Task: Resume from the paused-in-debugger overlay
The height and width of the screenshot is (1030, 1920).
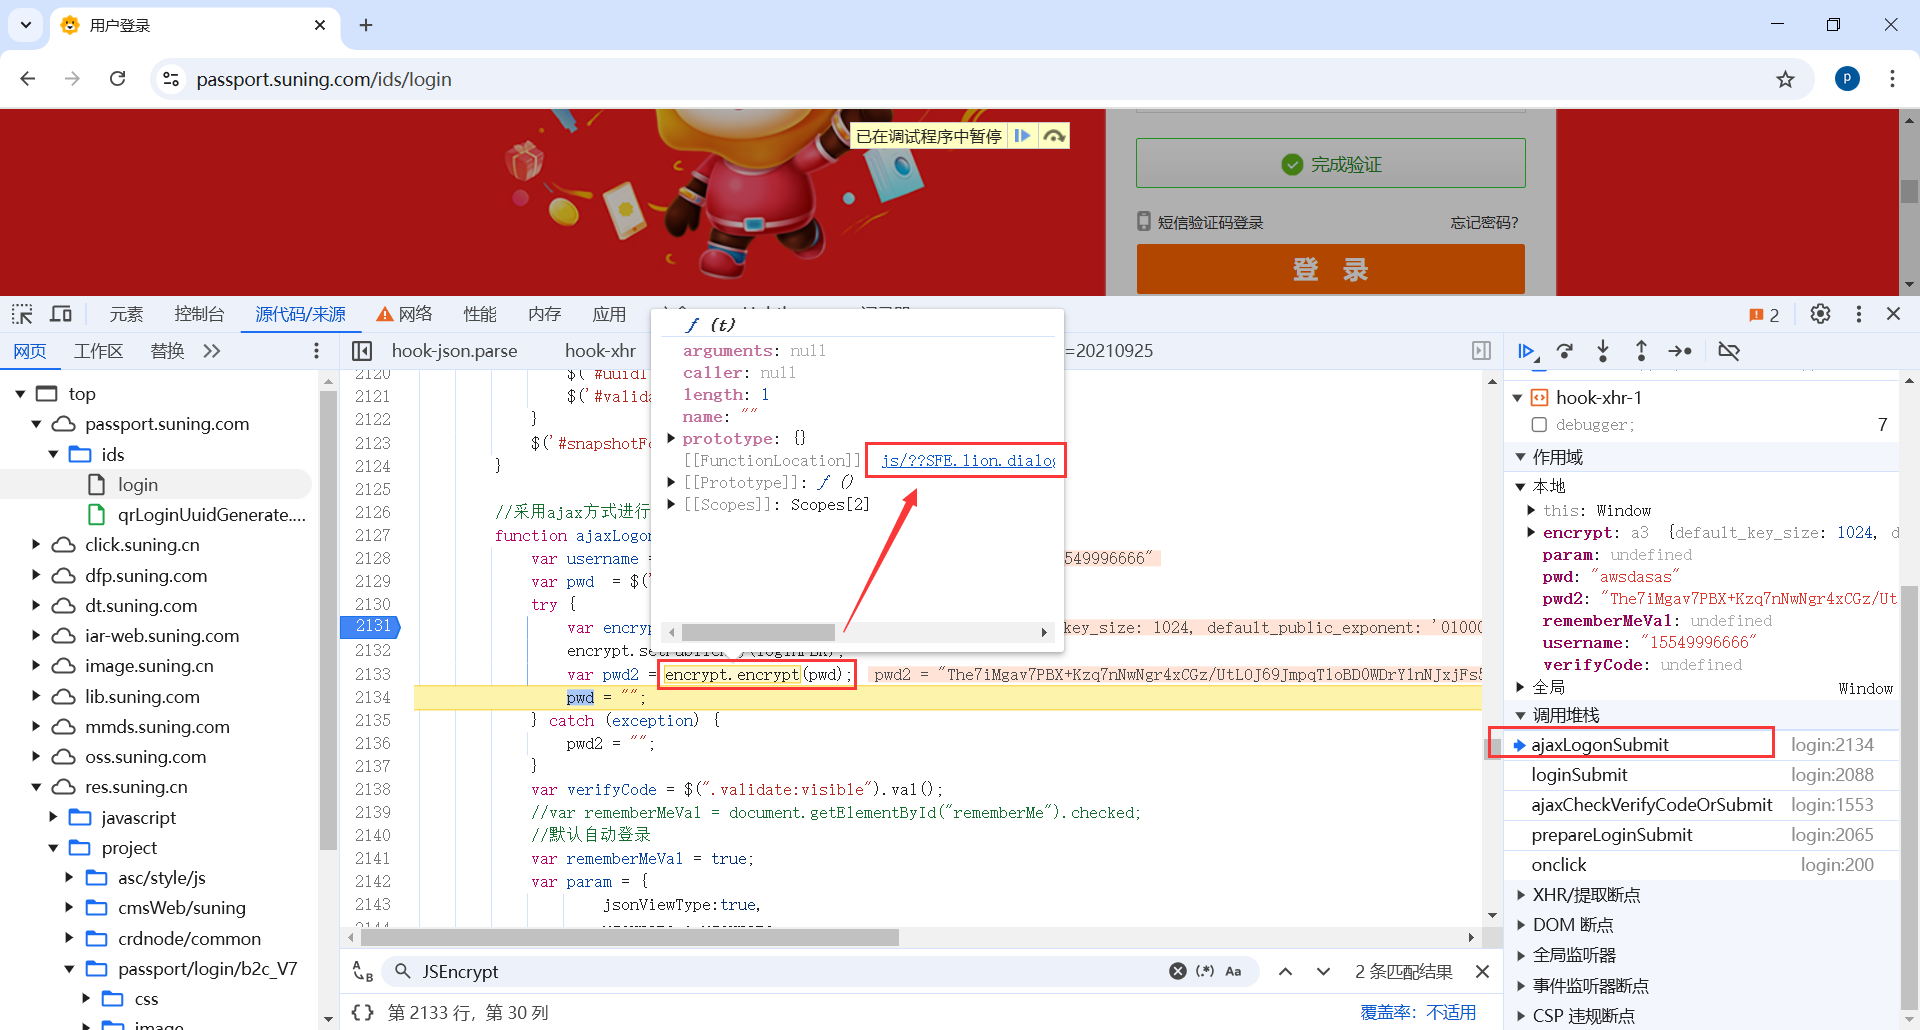Action: [1022, 136]
